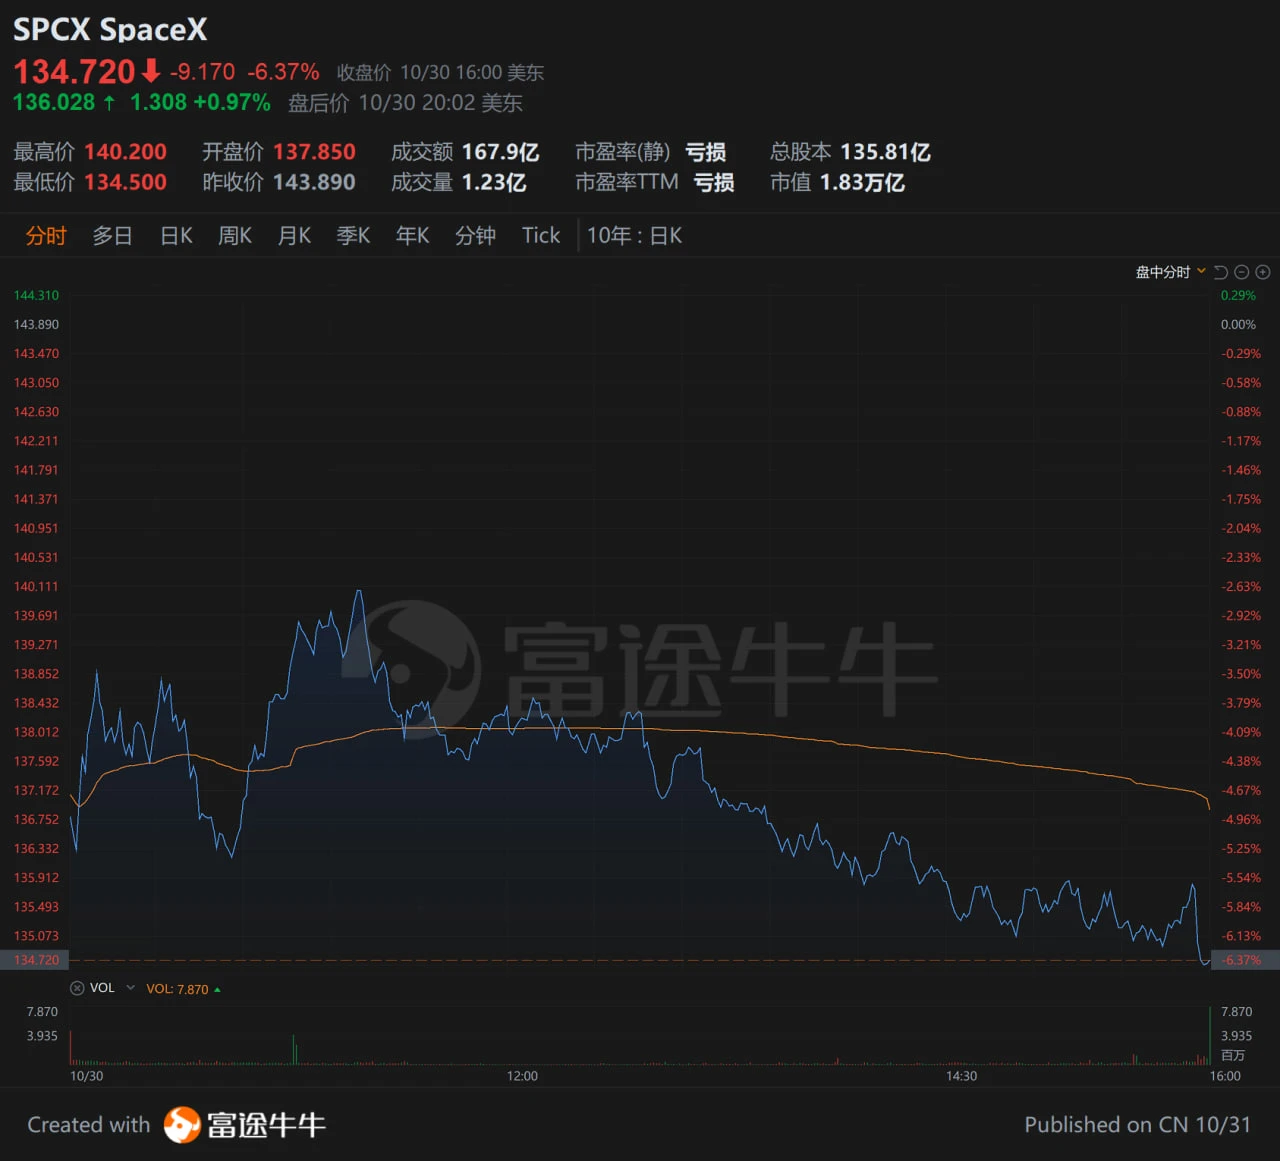Click the after-hours price 136.028

pyautogui.click(x=53, y=102)
